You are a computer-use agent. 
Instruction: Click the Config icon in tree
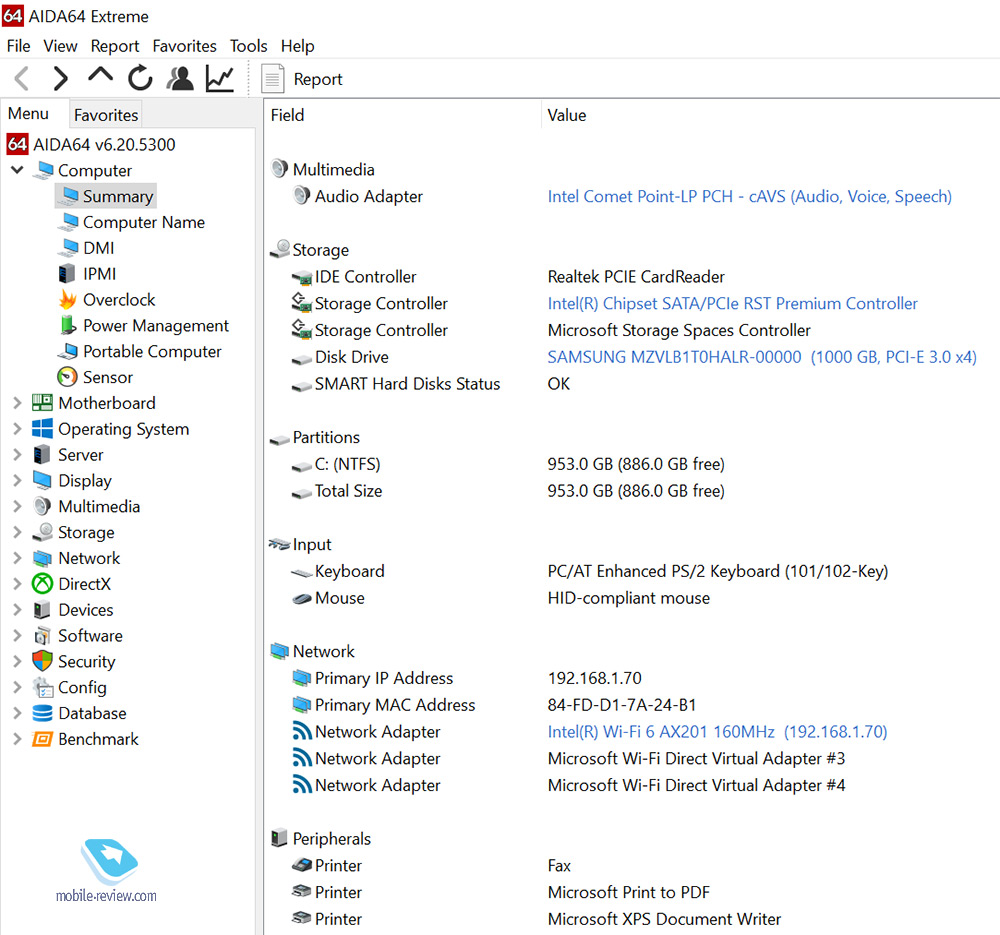tap(43, 687)
